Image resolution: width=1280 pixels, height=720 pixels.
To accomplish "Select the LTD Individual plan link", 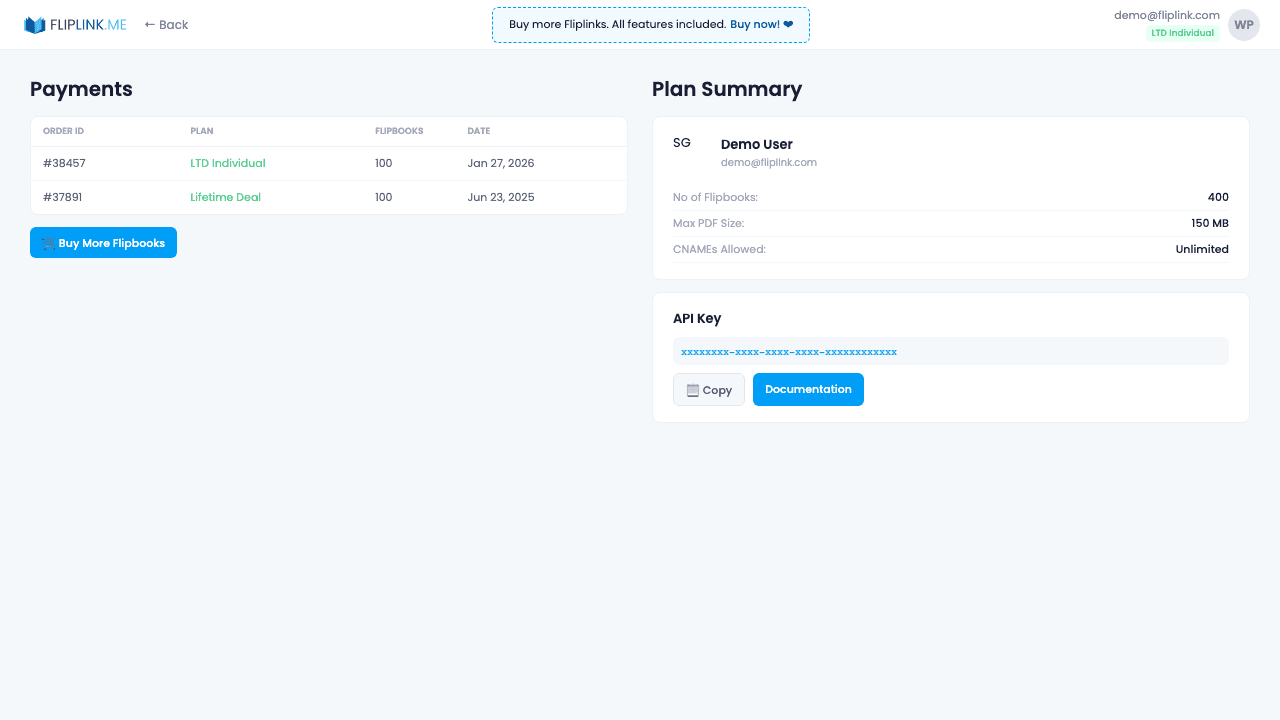I will pos(228,163).
